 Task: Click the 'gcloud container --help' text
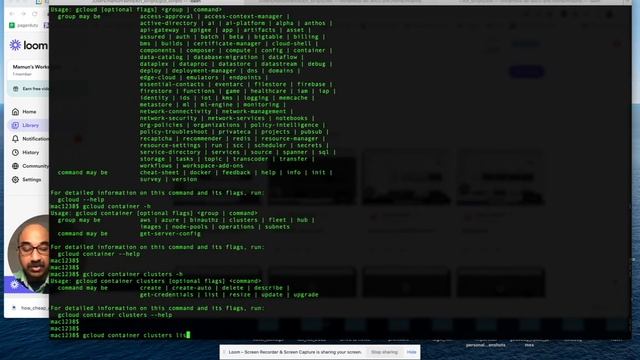click(99, 254)
